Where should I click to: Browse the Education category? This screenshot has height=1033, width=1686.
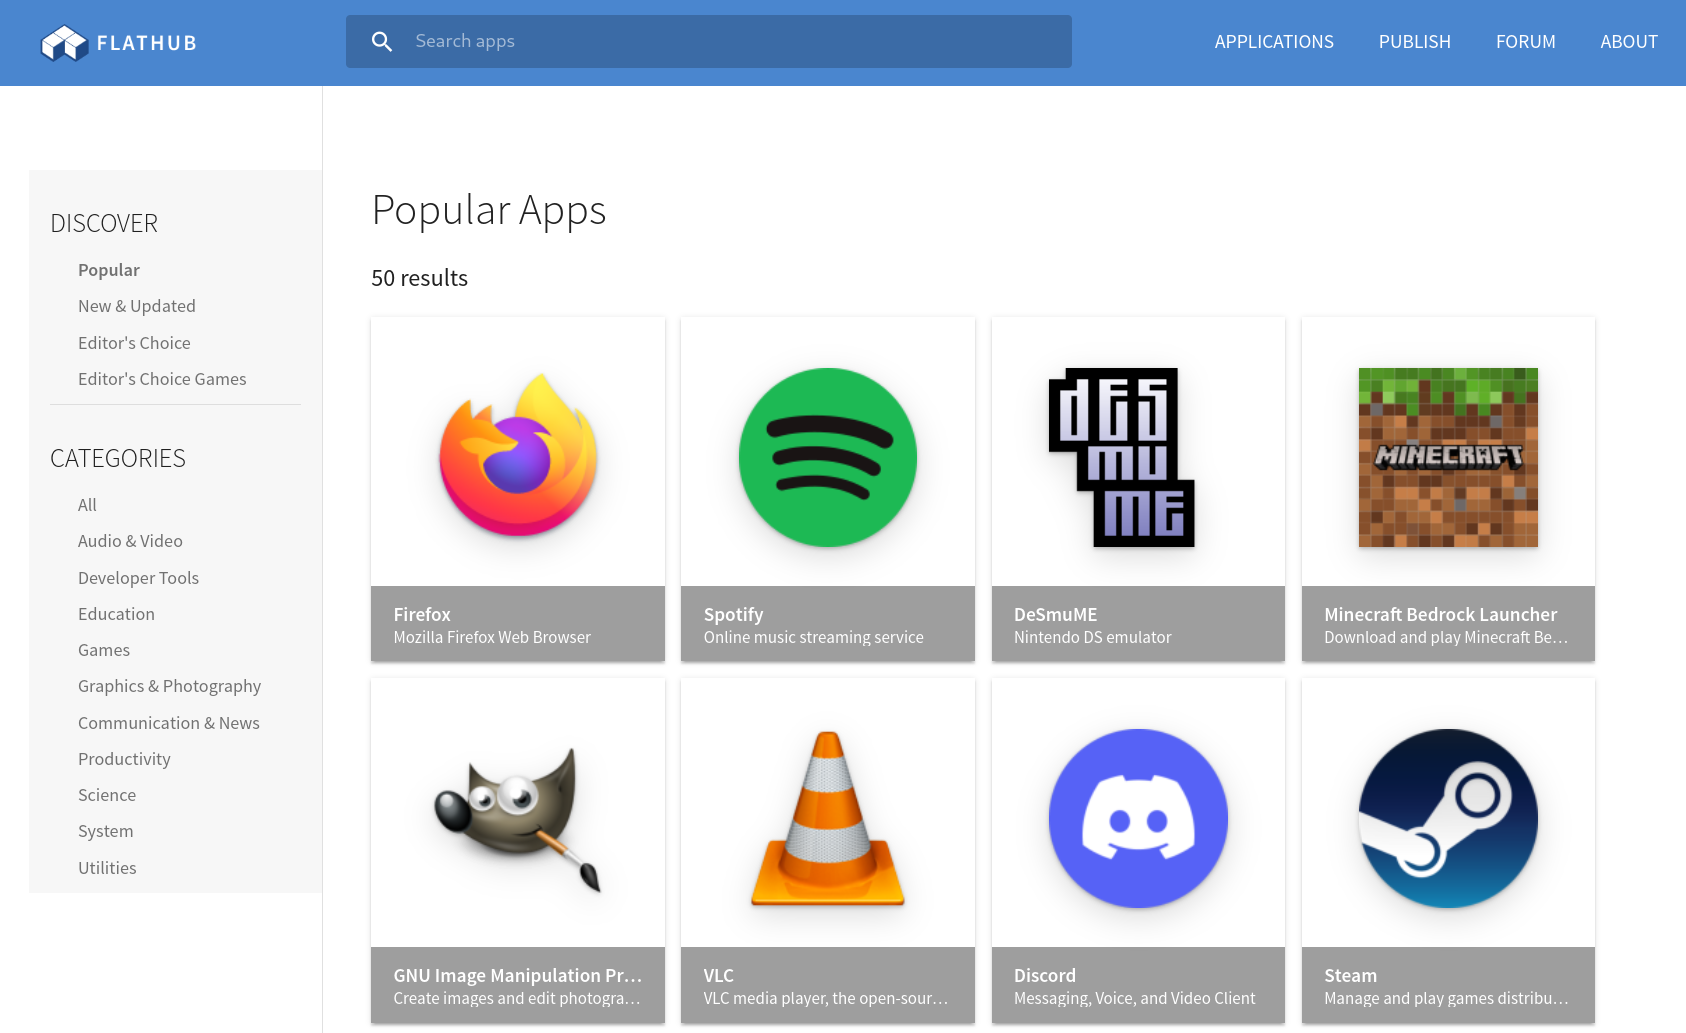click(116, 614)
